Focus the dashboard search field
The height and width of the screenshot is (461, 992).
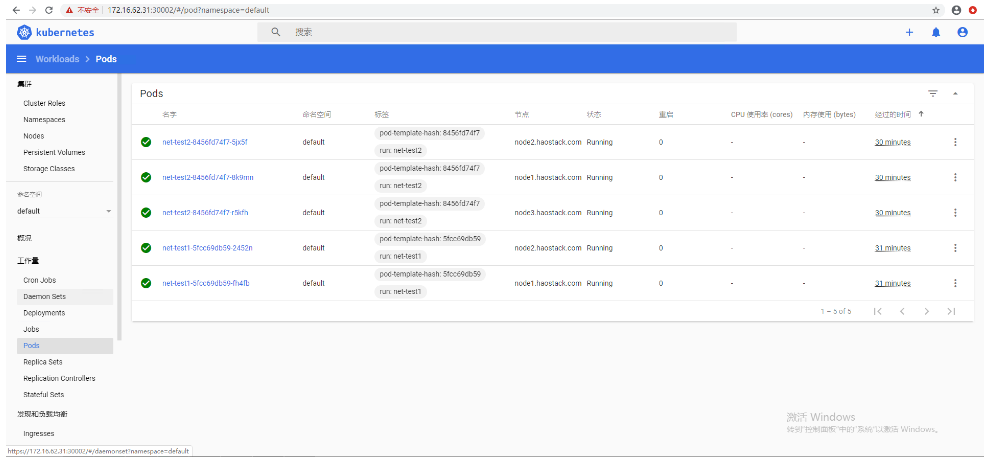[497, 32]
